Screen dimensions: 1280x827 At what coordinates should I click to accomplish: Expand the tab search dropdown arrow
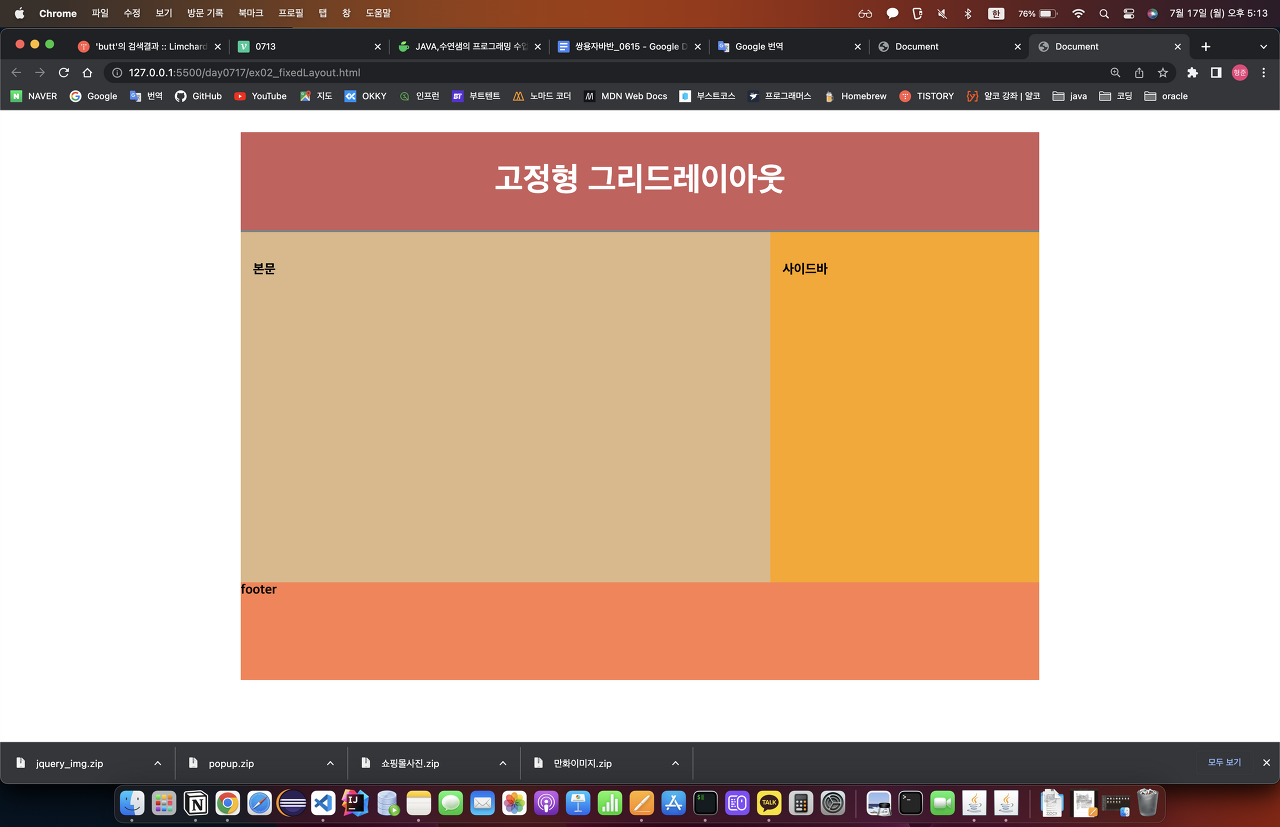coord(1263,46)
